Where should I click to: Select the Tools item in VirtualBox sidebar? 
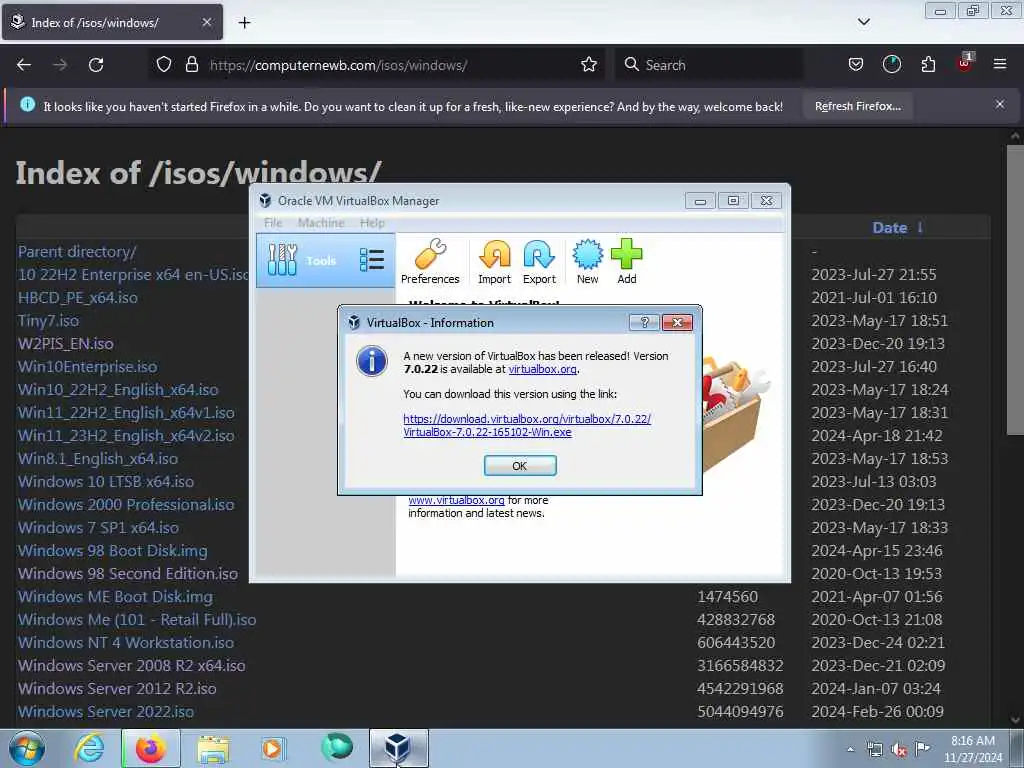pos(325,260)
